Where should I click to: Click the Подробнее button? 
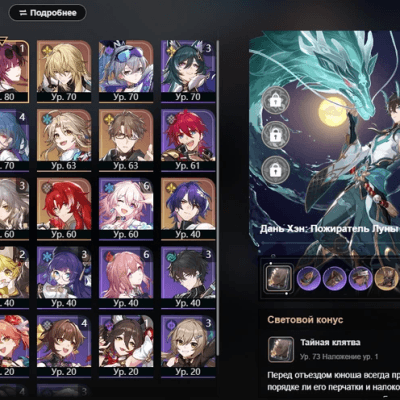(47, 13)
